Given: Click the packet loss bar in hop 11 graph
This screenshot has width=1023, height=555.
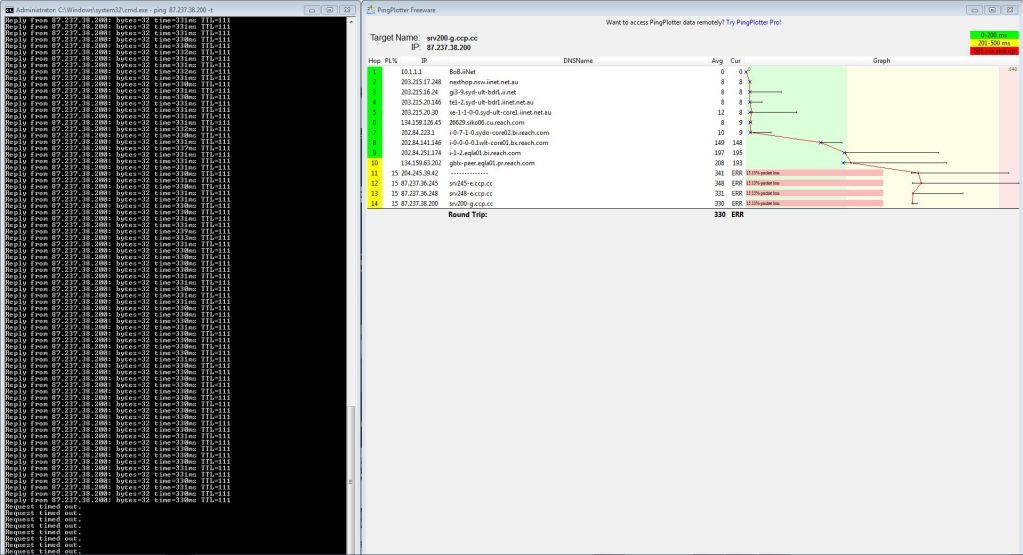Looking at the screenshot, I should (814, 173).
